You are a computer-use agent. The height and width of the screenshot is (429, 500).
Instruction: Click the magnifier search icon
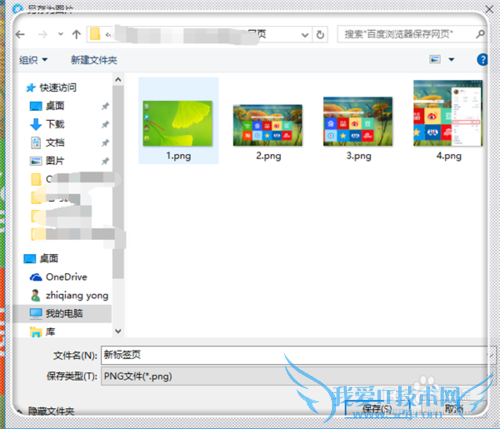click(x=480, y=34)
